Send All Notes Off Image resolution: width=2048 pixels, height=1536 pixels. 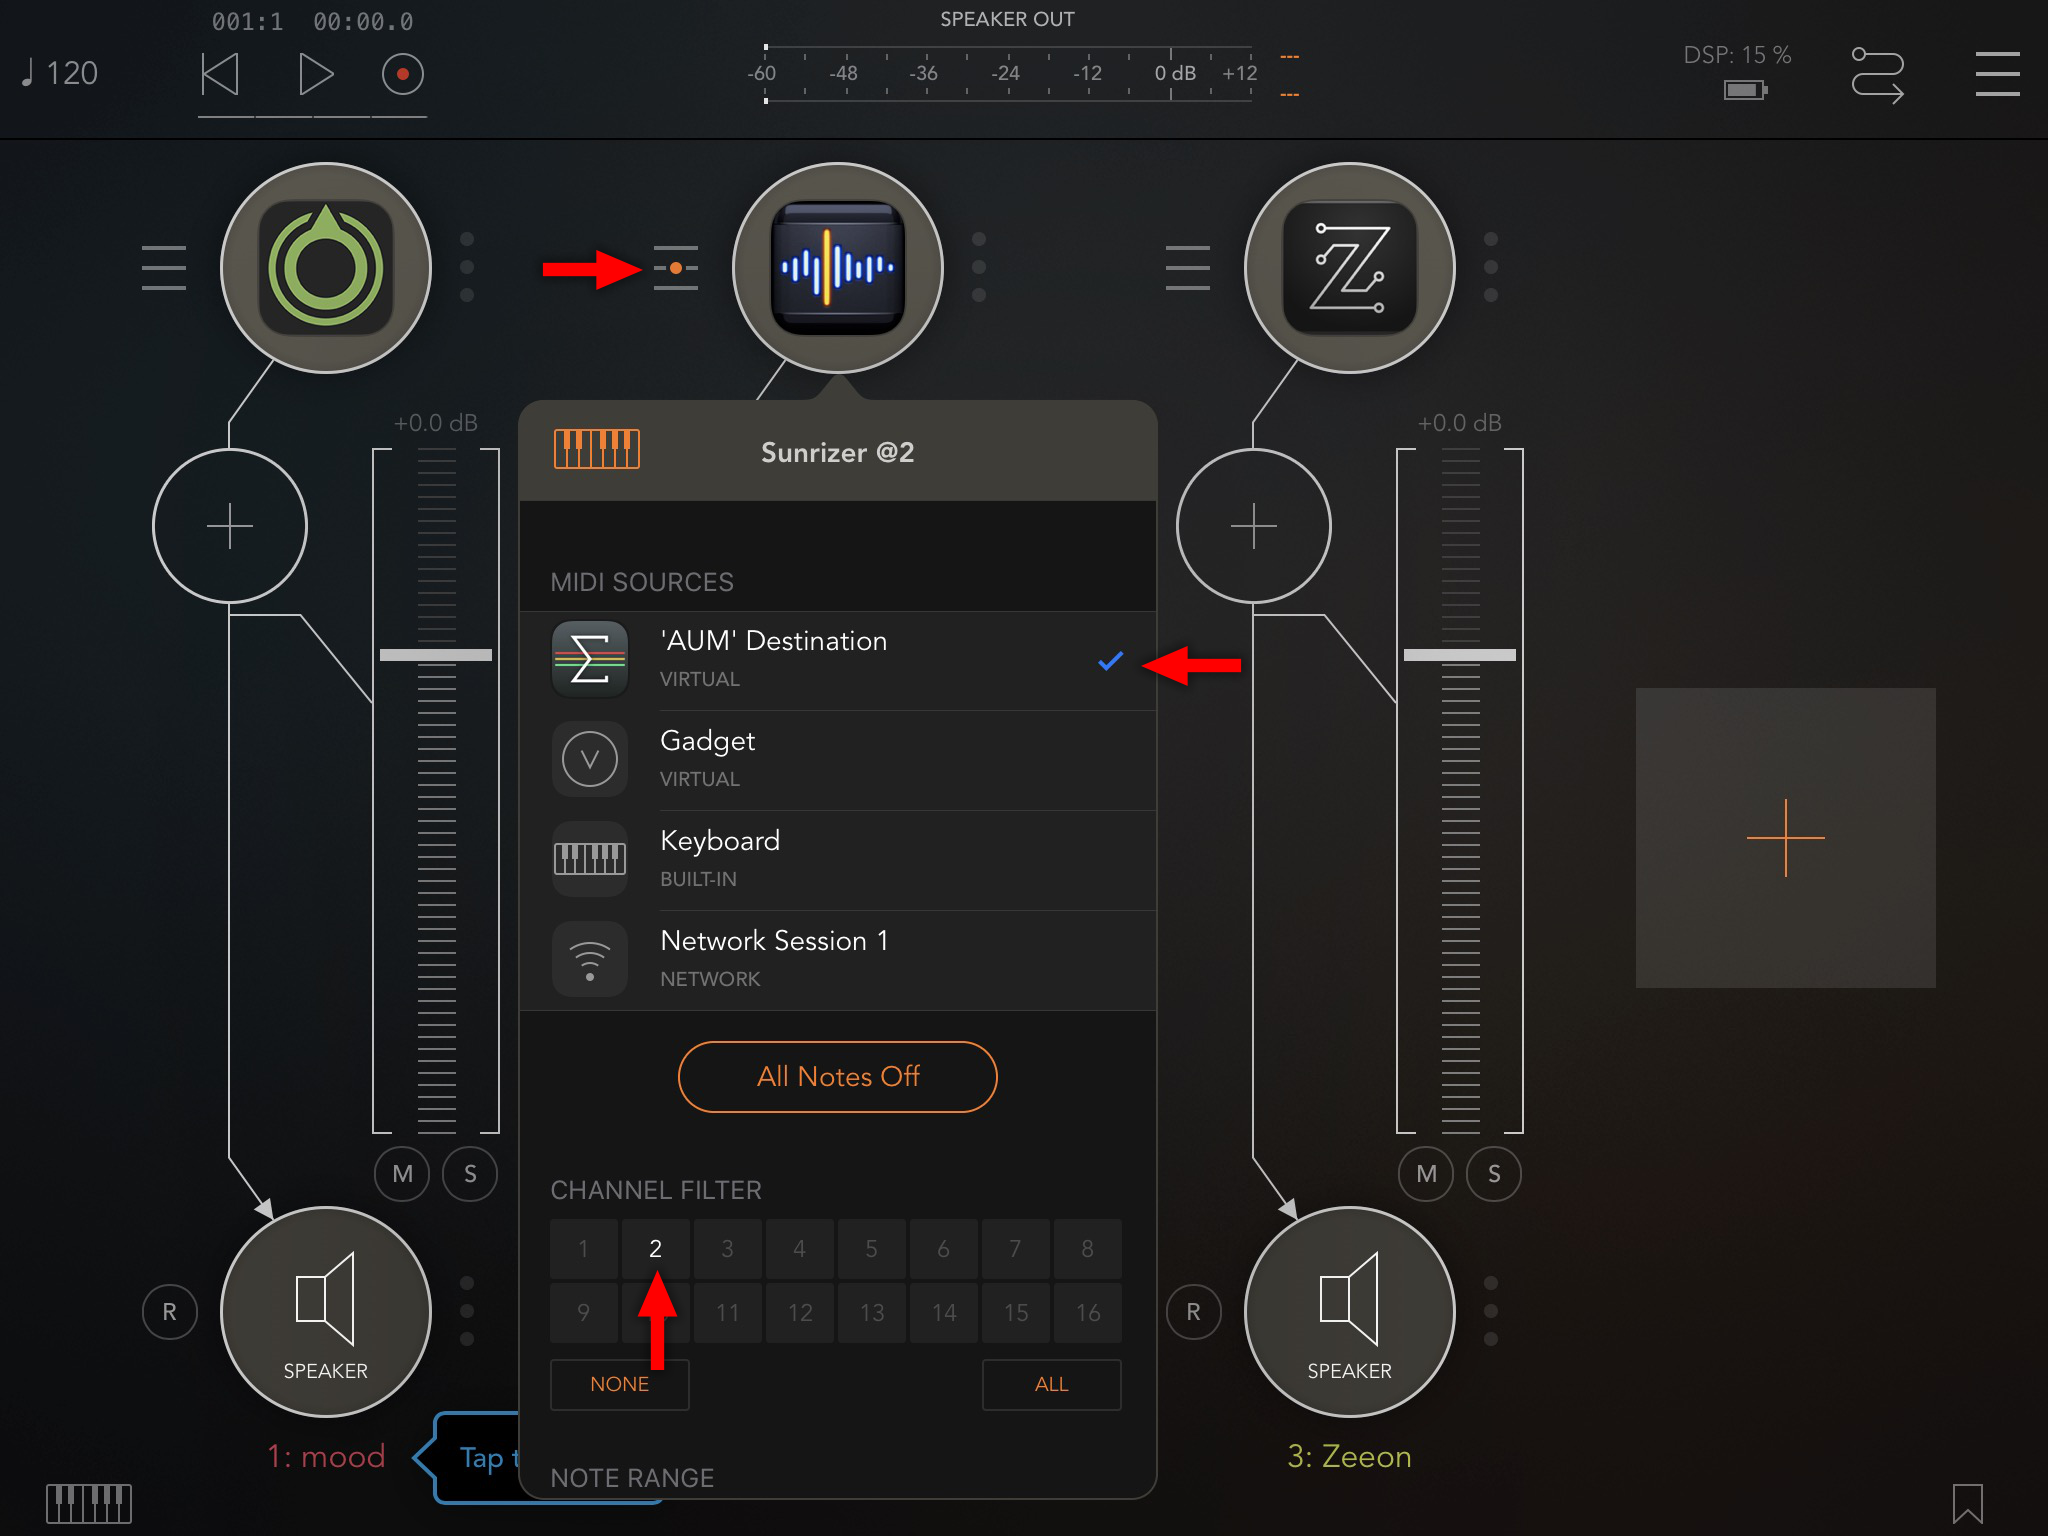(x=838, y=1077)
